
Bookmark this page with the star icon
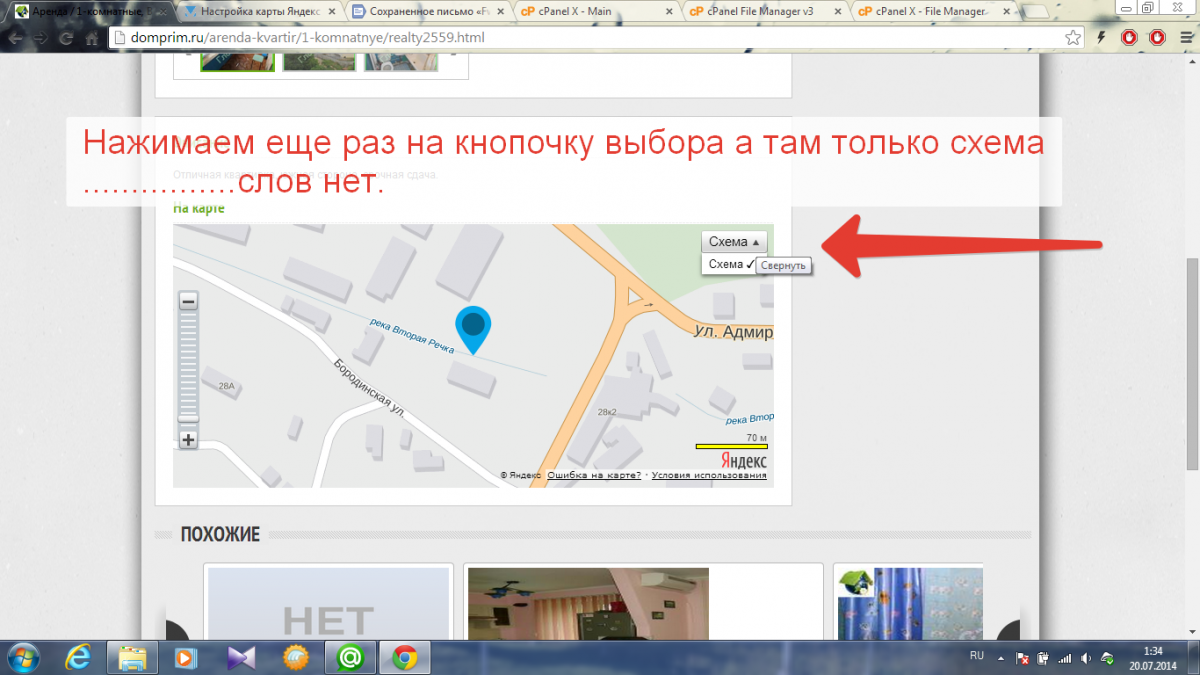click(x=1073, y=38)
